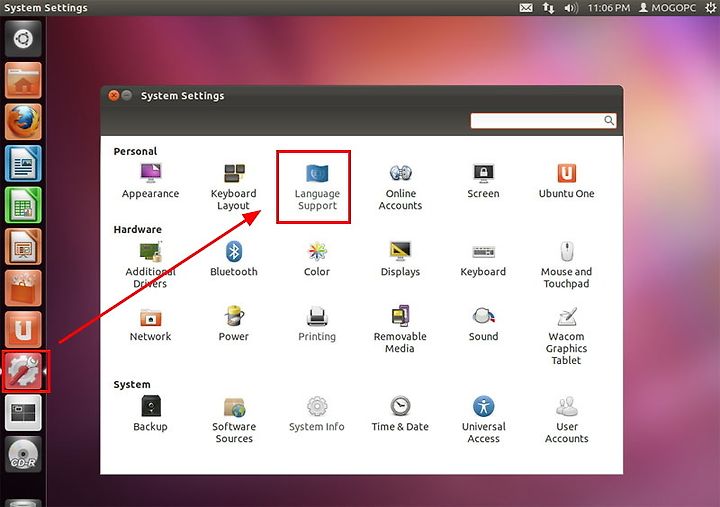Open Time & Date settings

coord(400,414)
